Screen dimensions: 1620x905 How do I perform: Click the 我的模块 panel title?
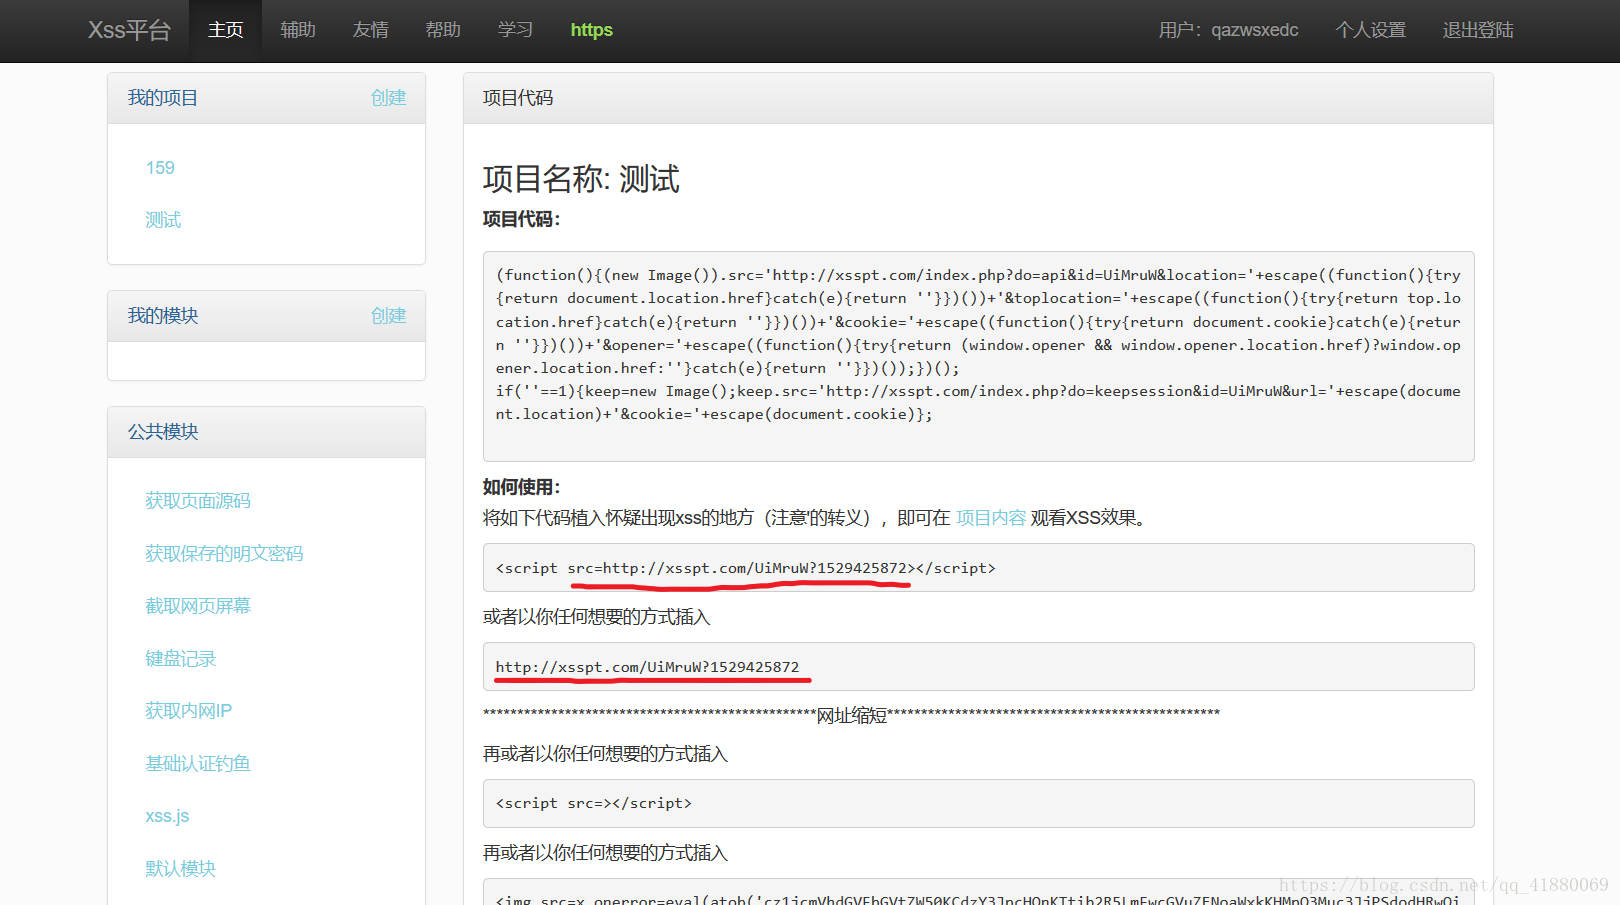[x=162, y=316]
